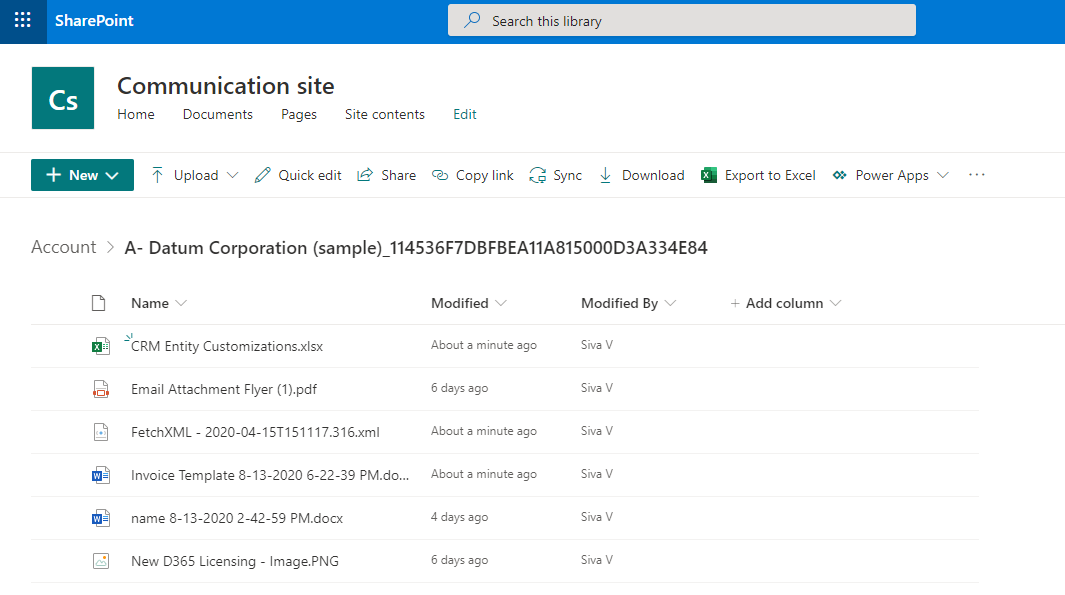Viewport: 1065px width, 595px height.
Task: Click the Name column header text
Action: point(150,304)
